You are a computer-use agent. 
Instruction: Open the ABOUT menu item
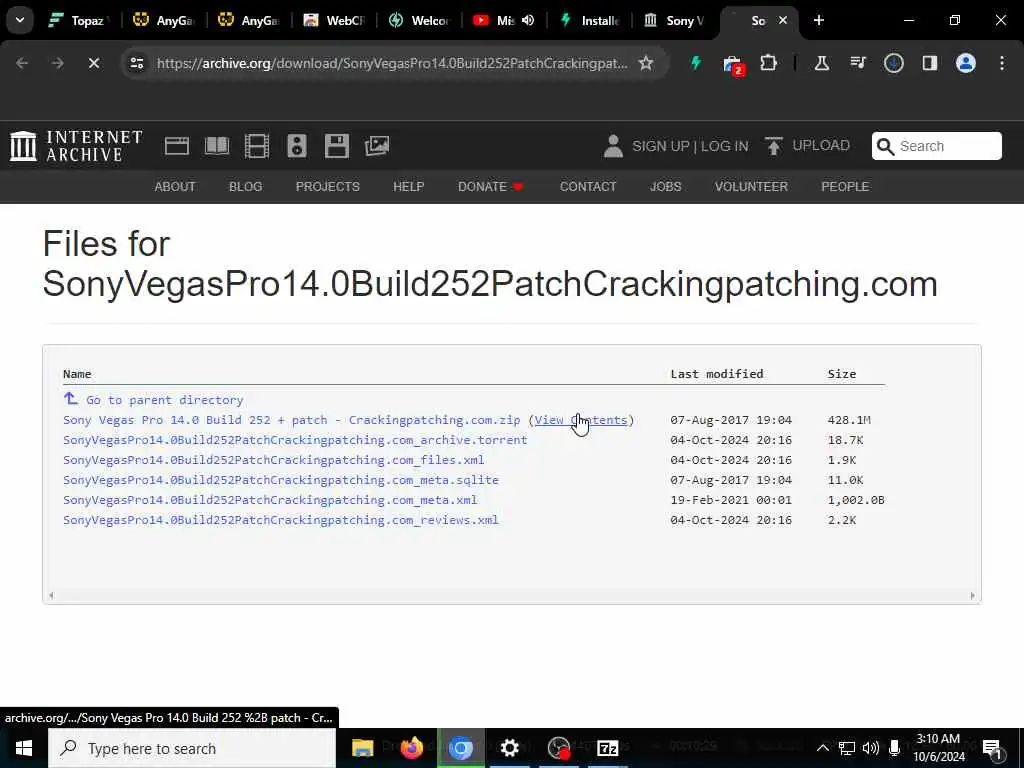click(x=174, y=187)
